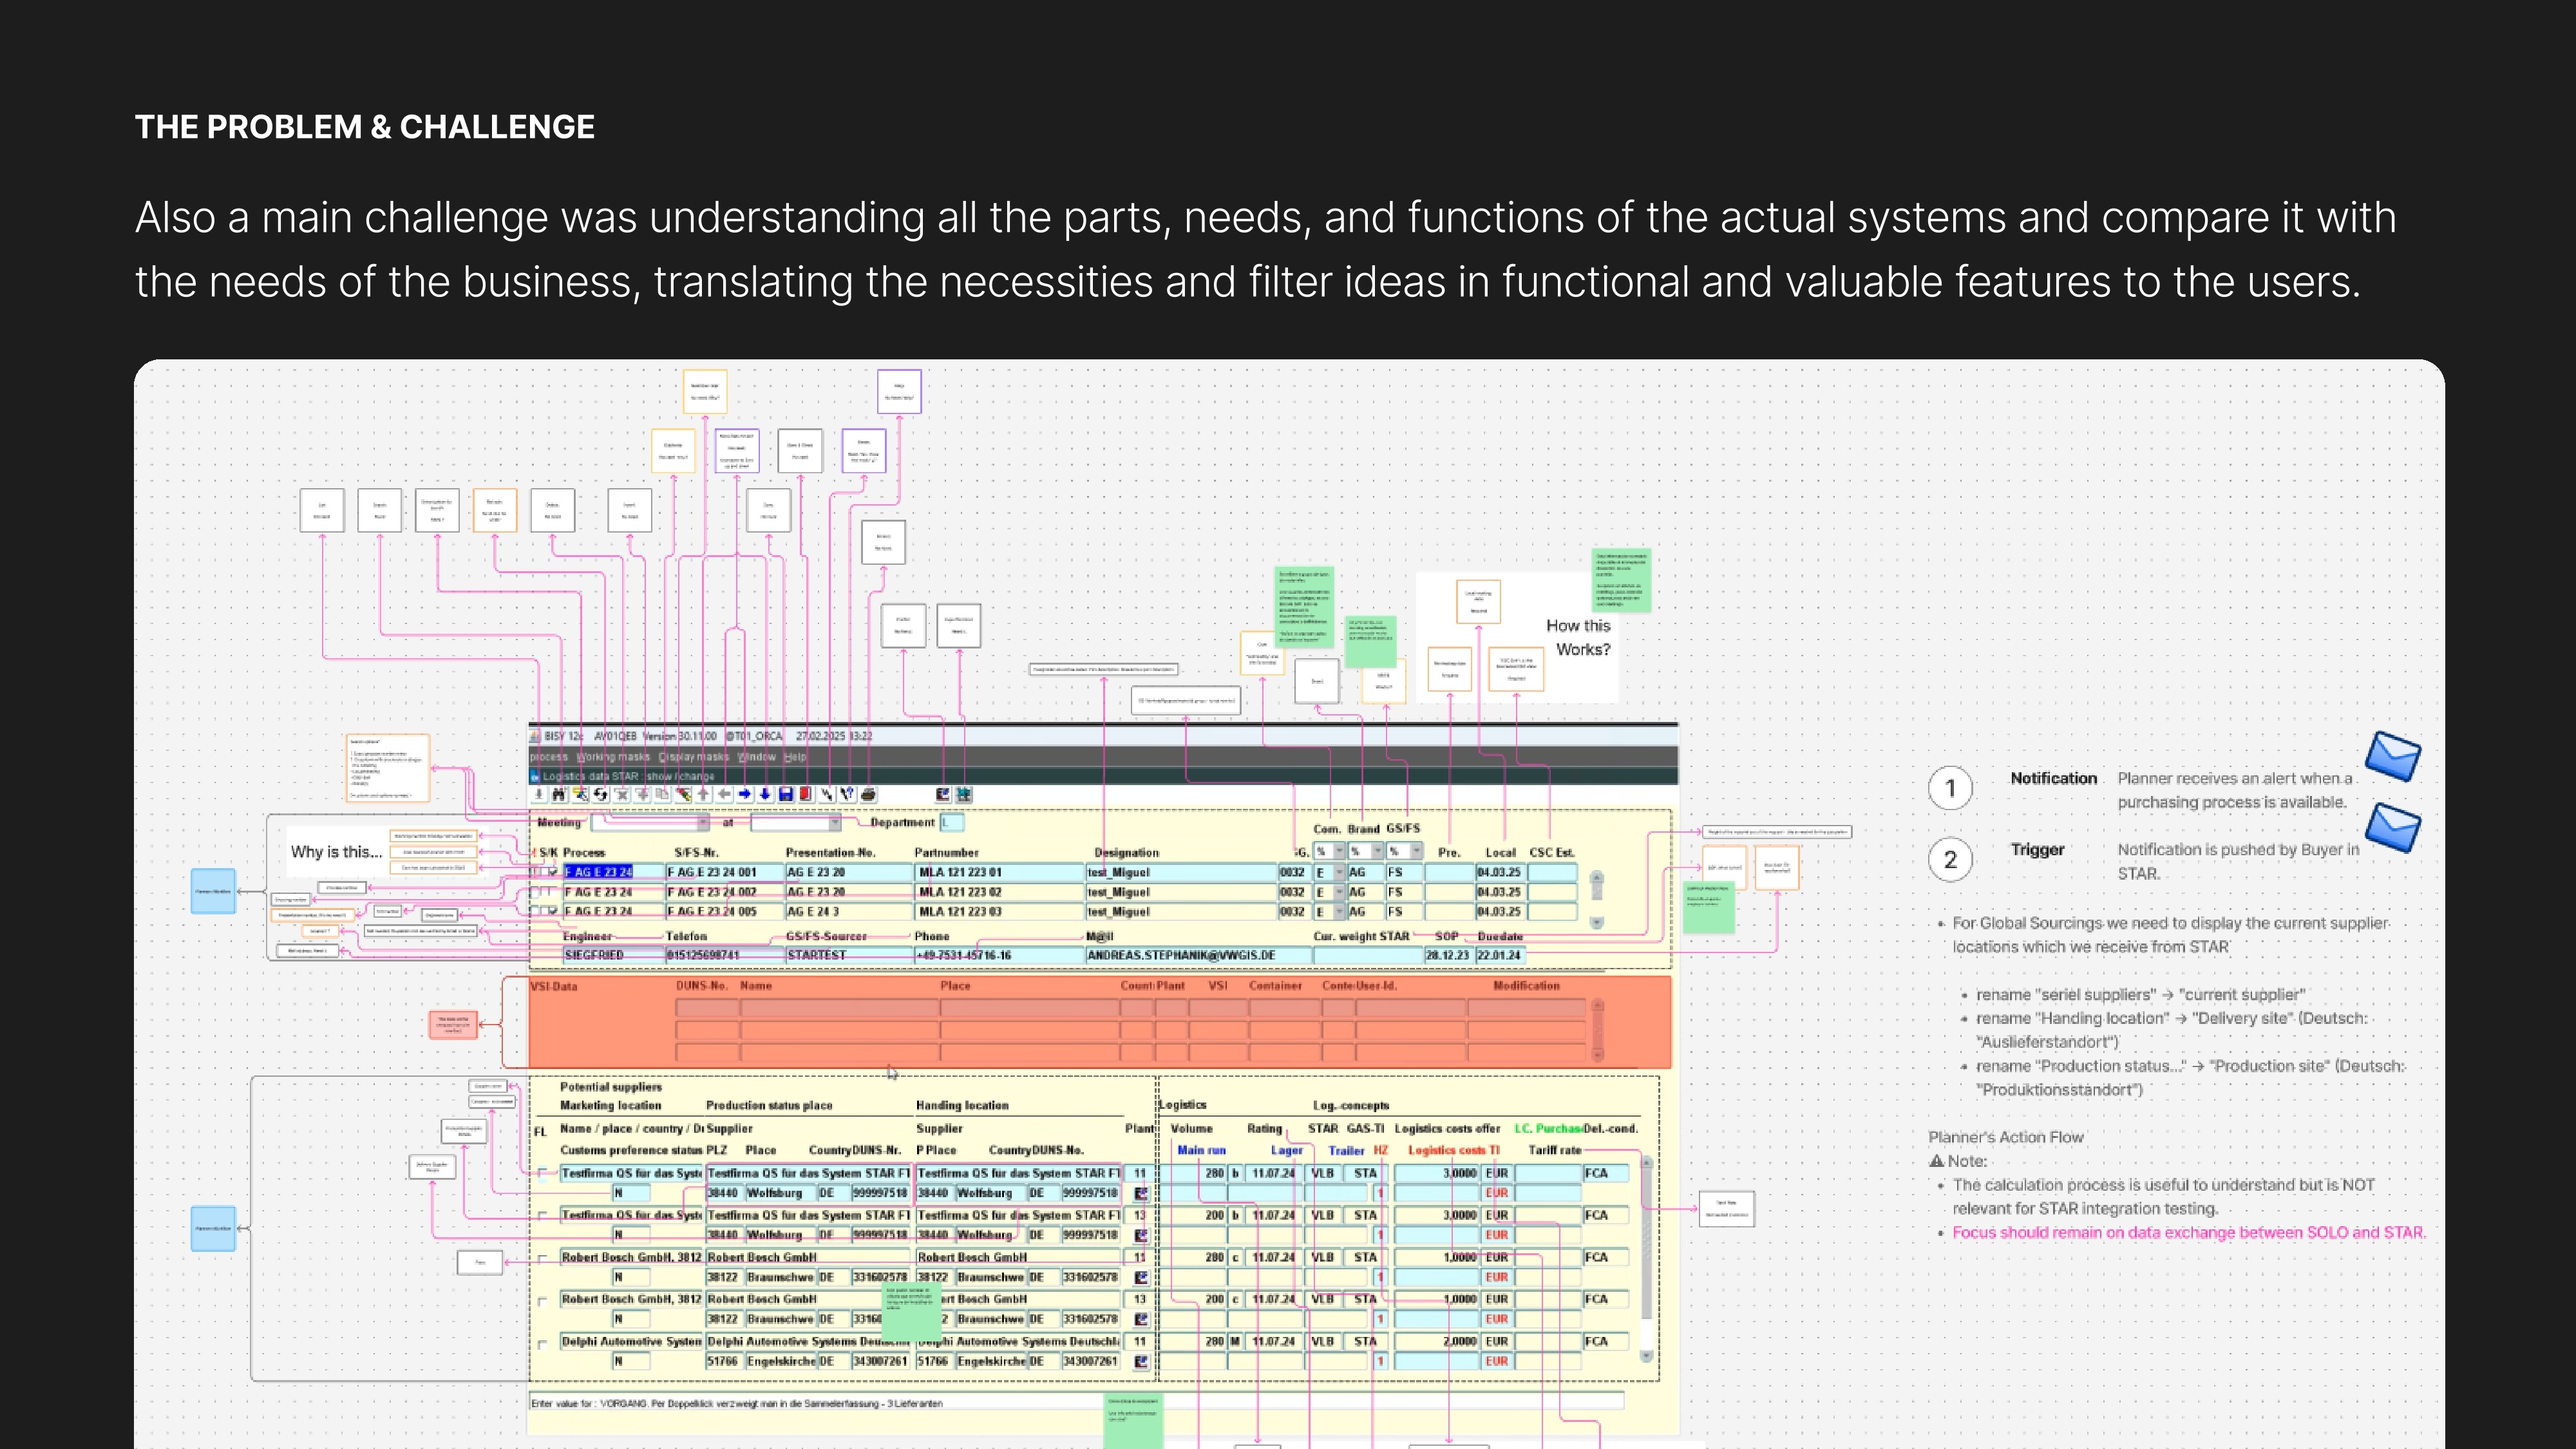Click into the Department input field

coord(952,822)
